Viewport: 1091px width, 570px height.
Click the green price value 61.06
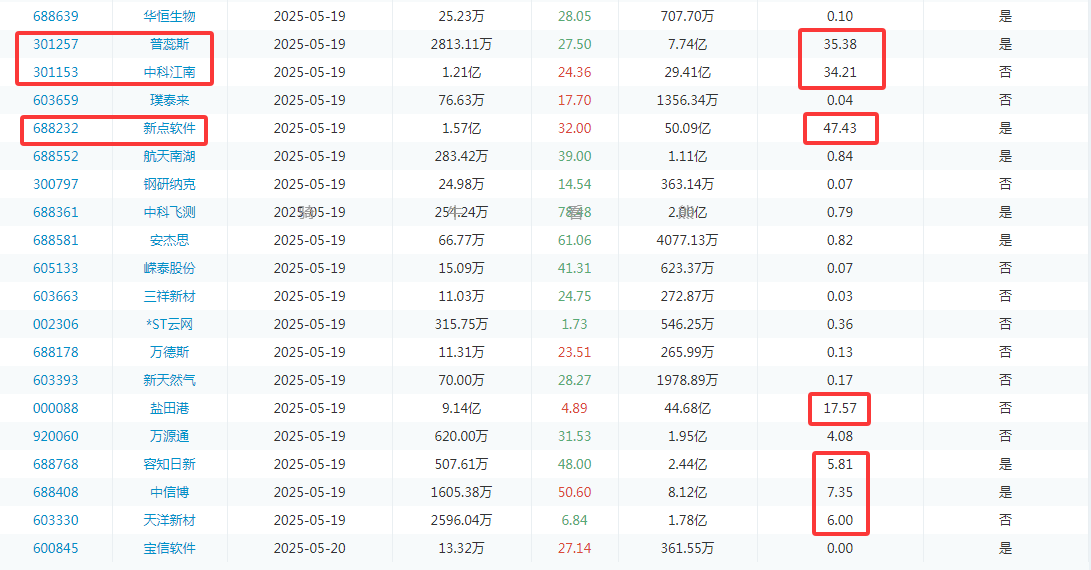pyautogui.click(x=575, y=240)
